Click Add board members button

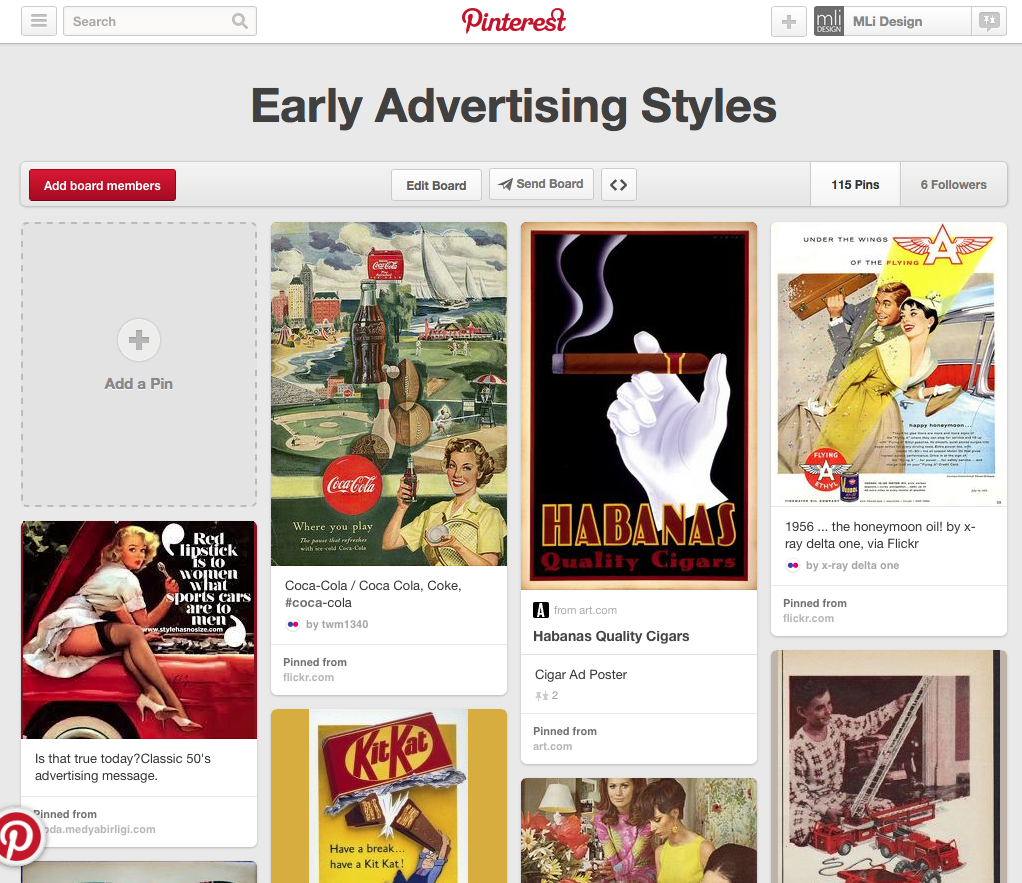coord(102,185)
